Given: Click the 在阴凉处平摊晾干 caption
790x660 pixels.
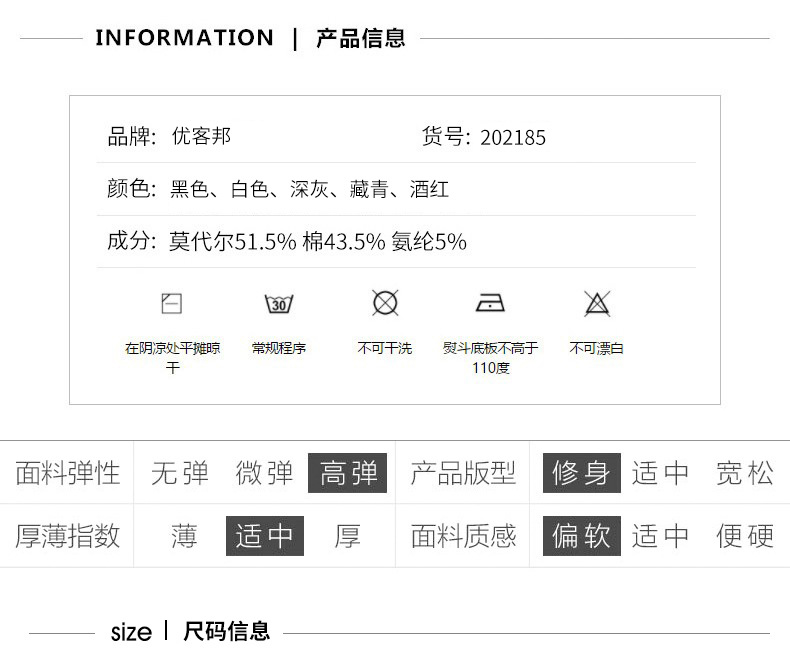Looking at the screenshot, I should click(x=172, y=358).
